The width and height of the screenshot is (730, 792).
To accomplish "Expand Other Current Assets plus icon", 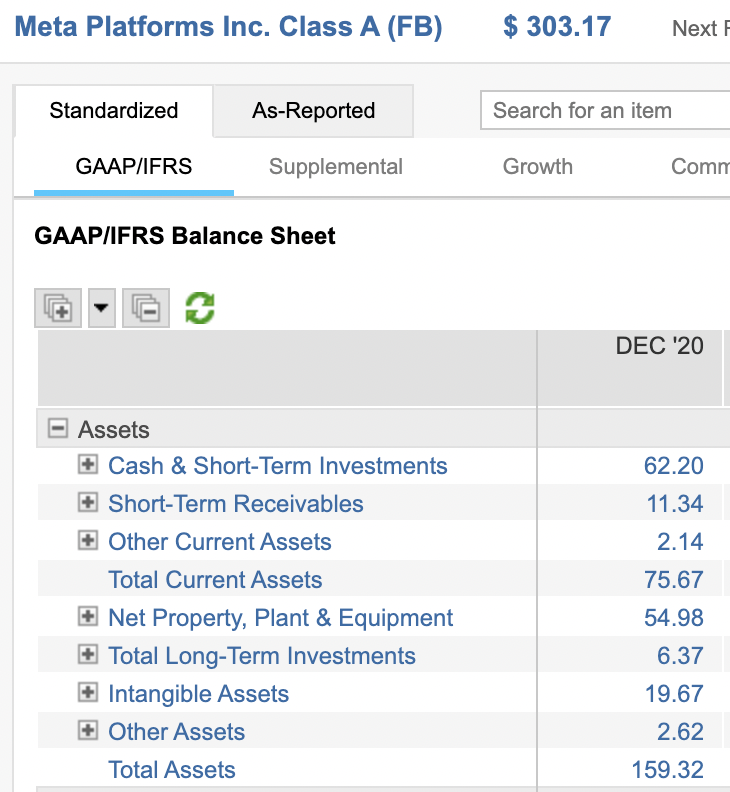I will tap(88, 541).
